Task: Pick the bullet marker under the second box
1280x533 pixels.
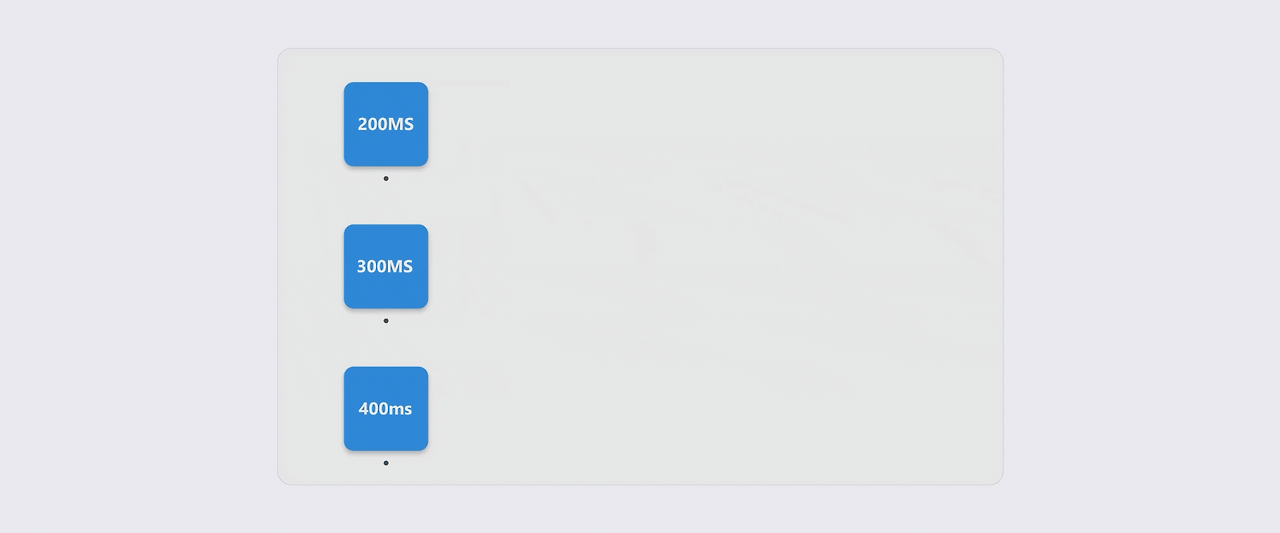Action: tap(386, 321)
